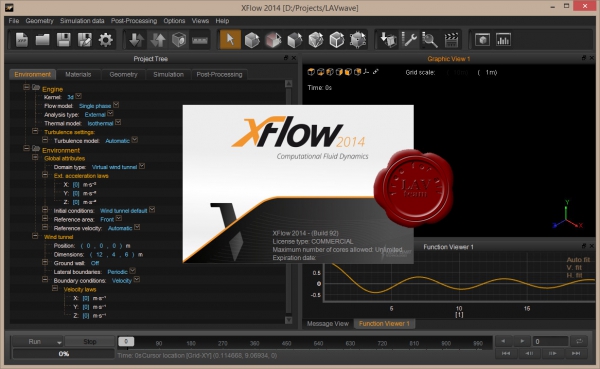Open the wrench tools icon

409,40
